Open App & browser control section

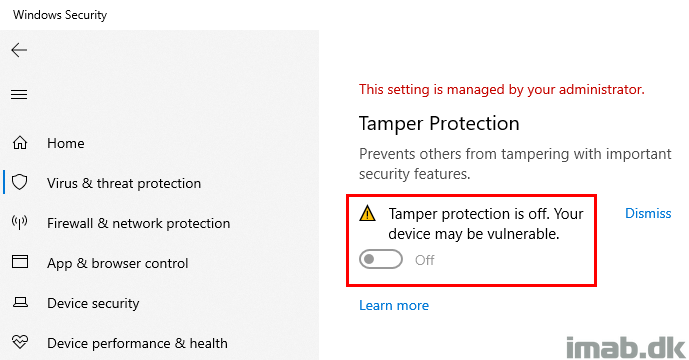coord(117,263)
